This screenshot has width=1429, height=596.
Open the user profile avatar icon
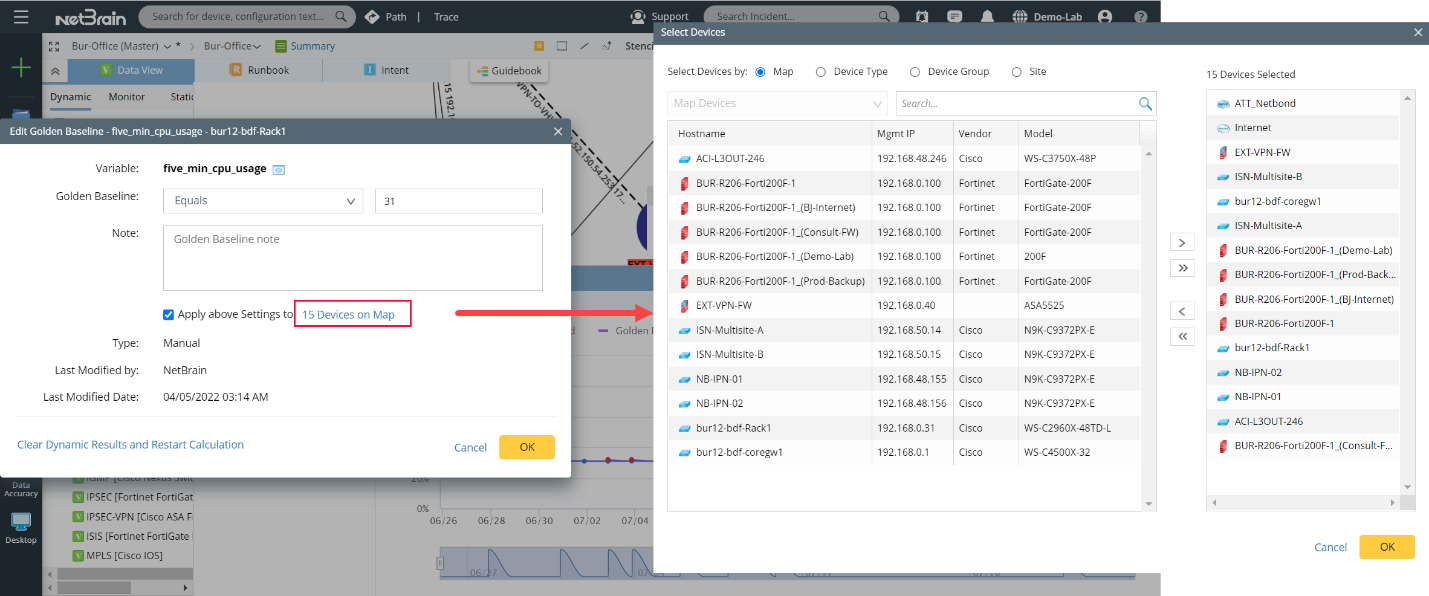[x=1104, y=16]
